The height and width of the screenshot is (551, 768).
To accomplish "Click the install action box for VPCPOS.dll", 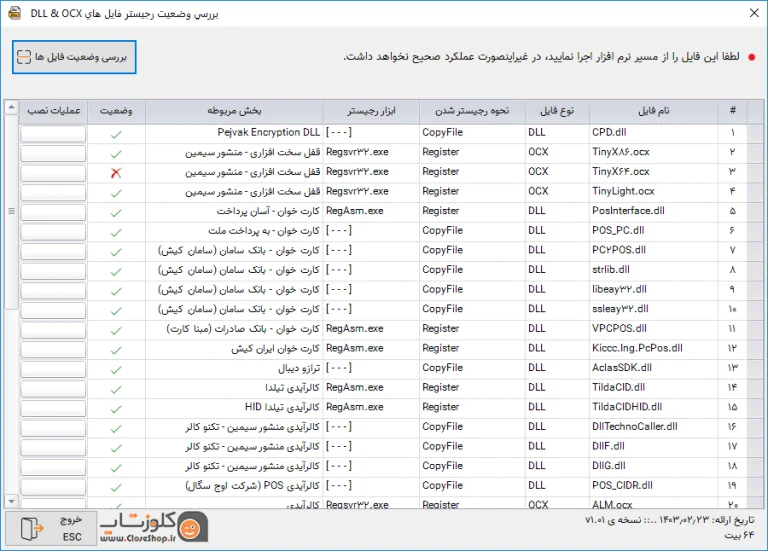I will click(53, 330).
